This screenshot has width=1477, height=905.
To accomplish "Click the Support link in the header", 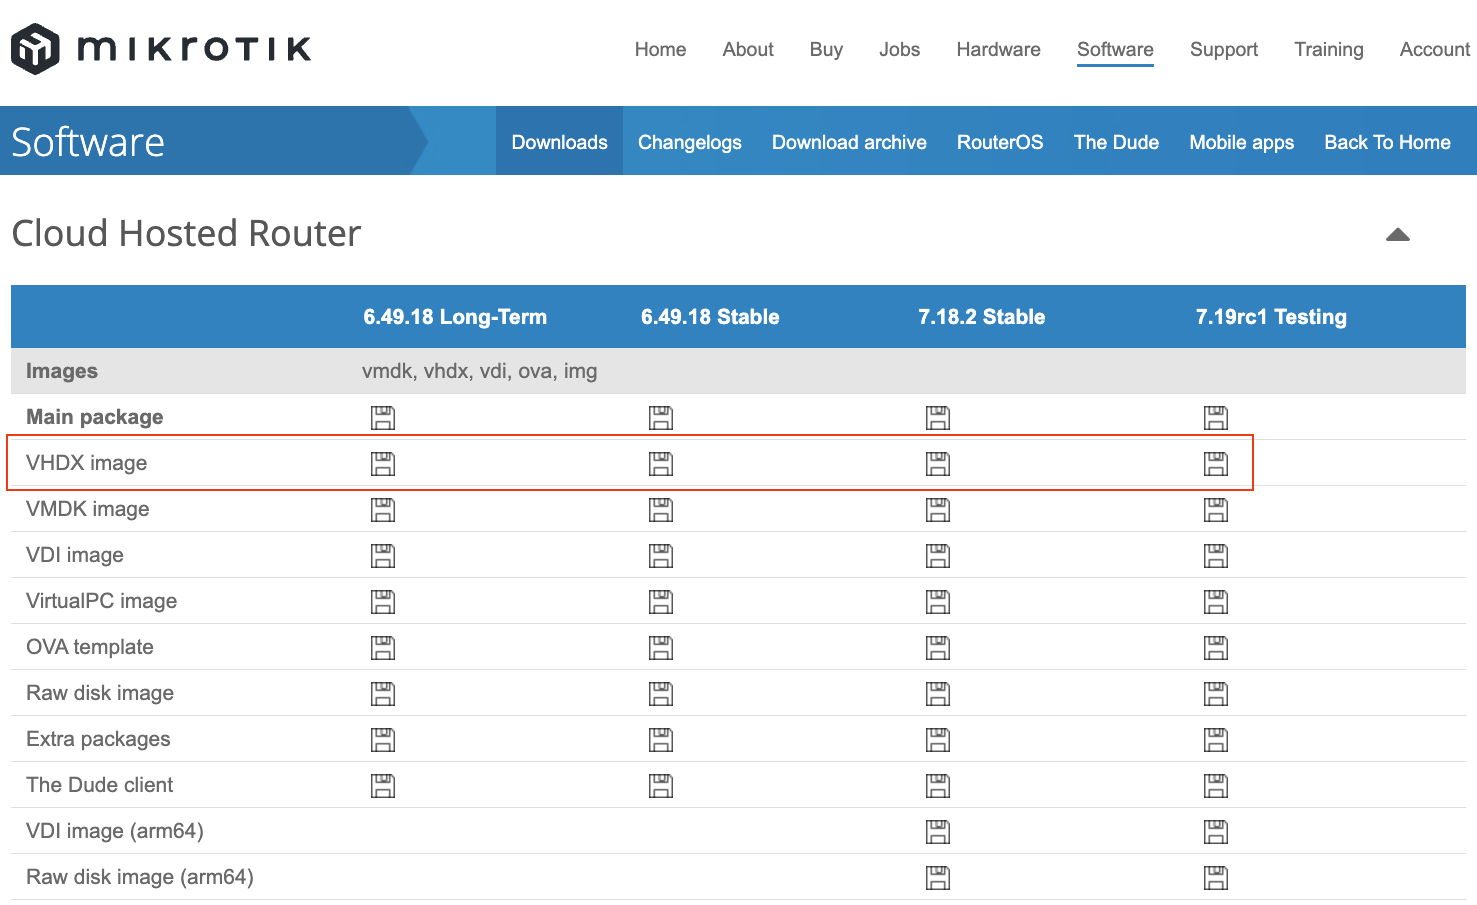I will coord(1223,49).
